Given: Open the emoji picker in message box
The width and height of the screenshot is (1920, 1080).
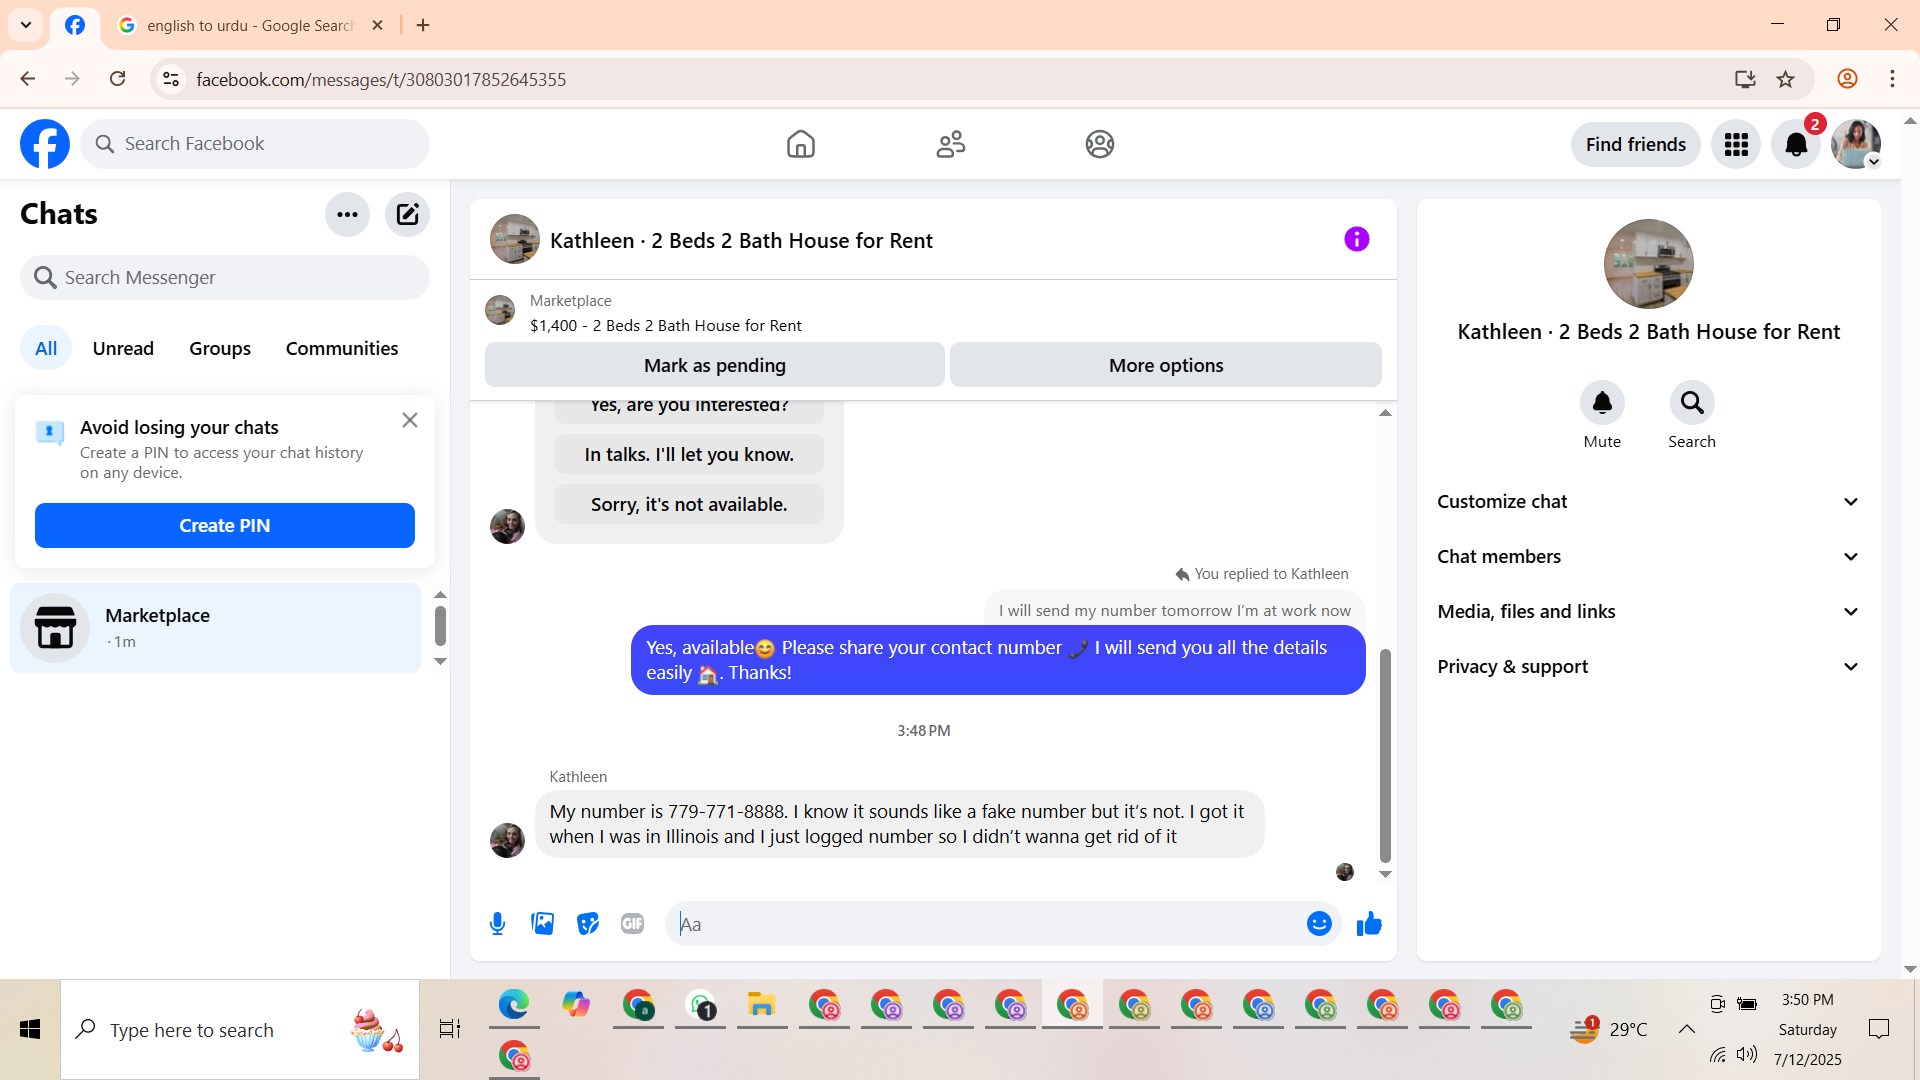Looking at the screenshot, I should (1319, 924).
